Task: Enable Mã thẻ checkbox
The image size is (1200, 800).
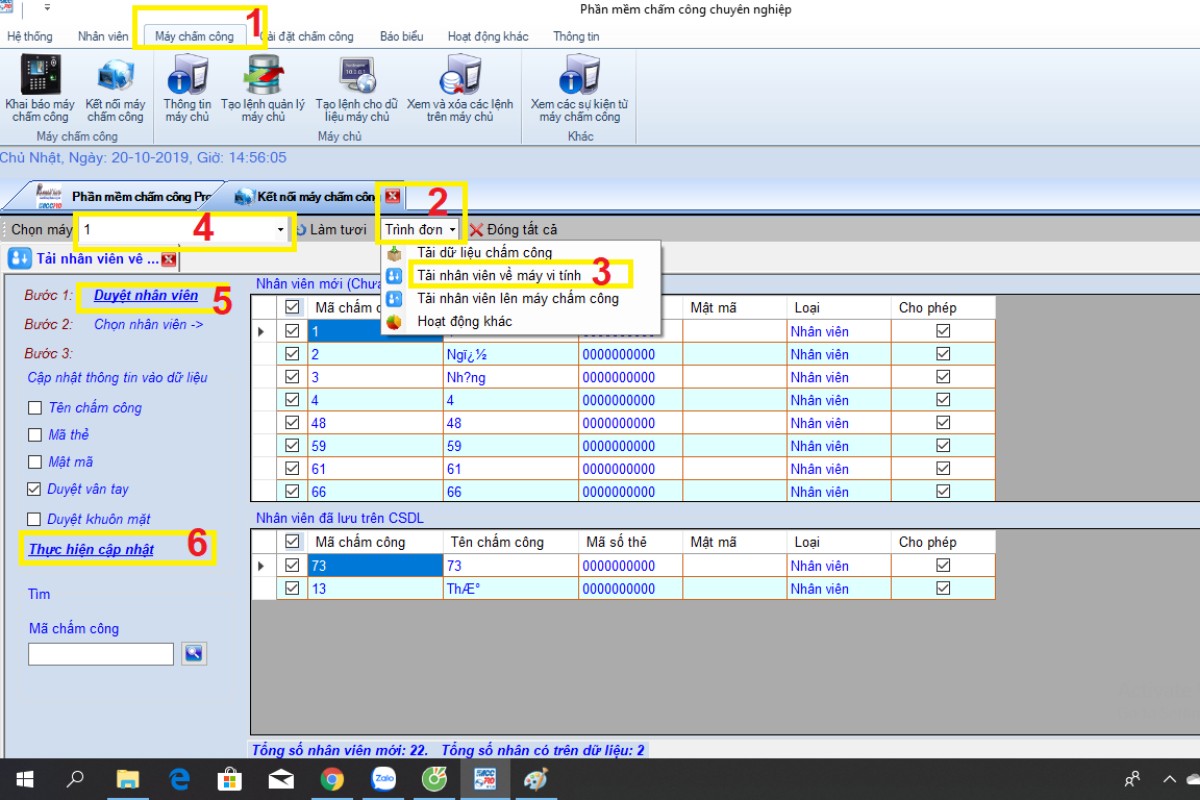Action: [x=35, y=435]
